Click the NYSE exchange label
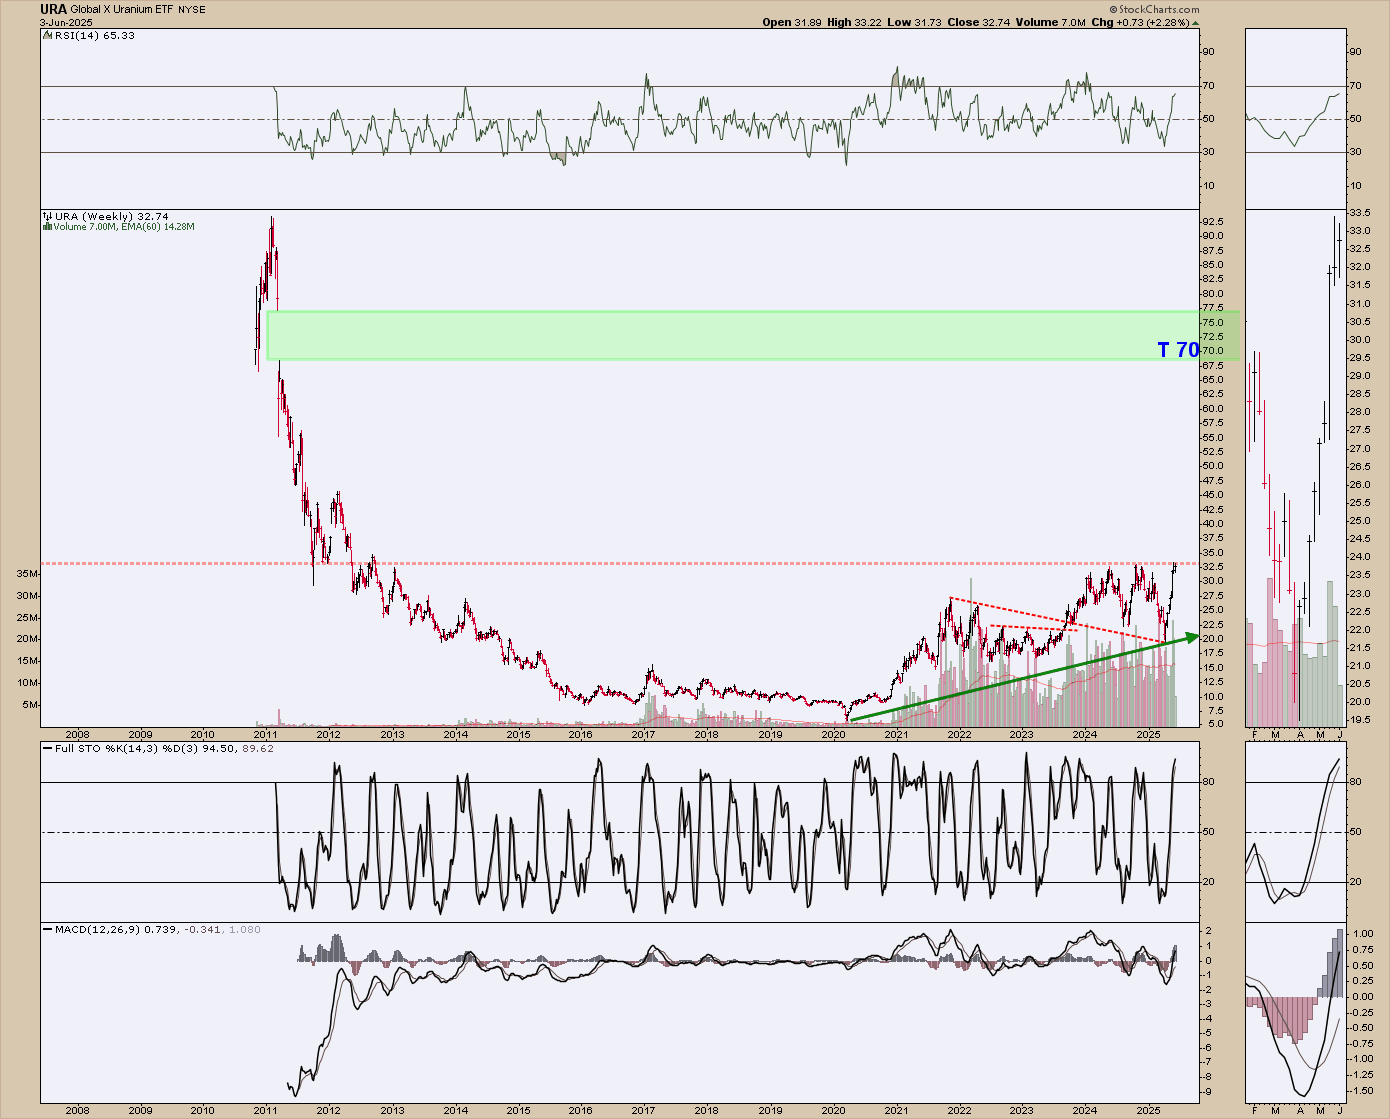The height and width of the screenshot is (1119, 1390). coord(191,10)
